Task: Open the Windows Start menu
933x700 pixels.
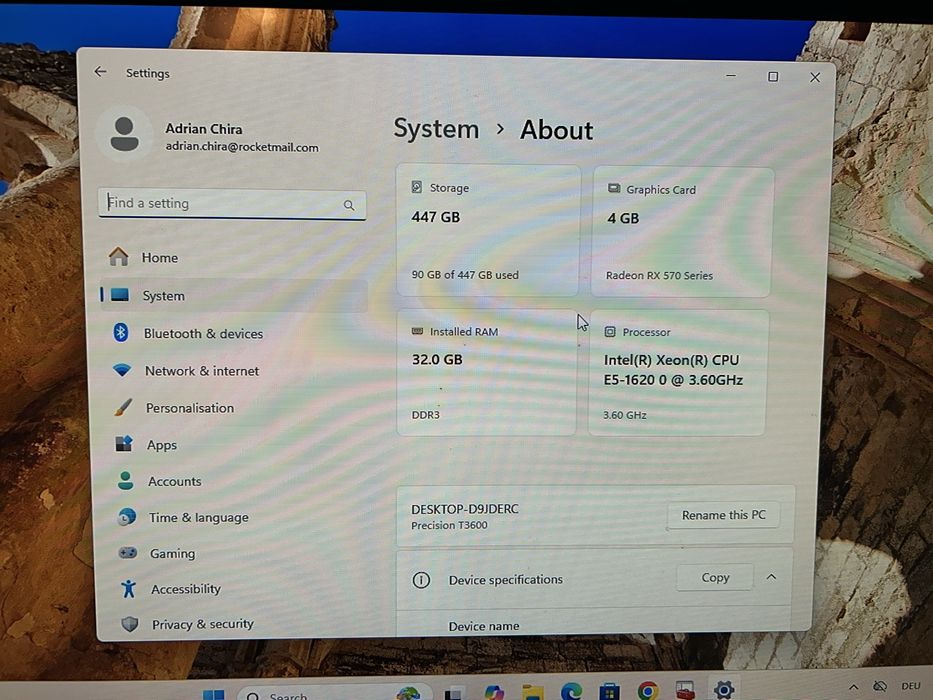Action: [x=214, y=694]
